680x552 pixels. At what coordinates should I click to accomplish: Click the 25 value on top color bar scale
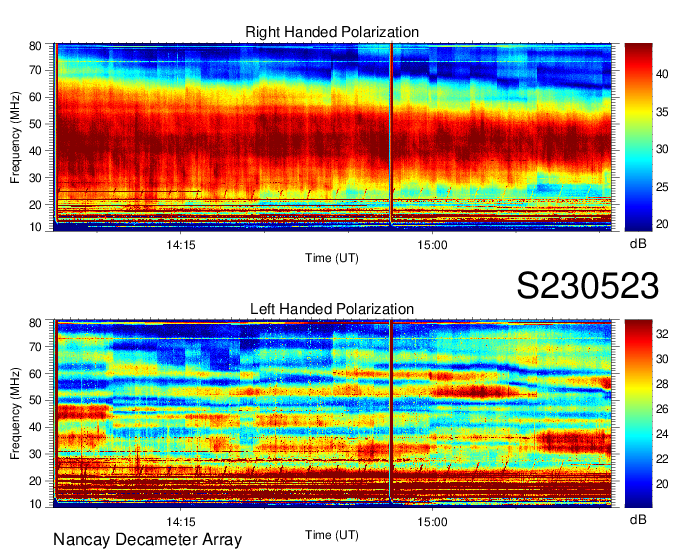click(x=662, y=187)
